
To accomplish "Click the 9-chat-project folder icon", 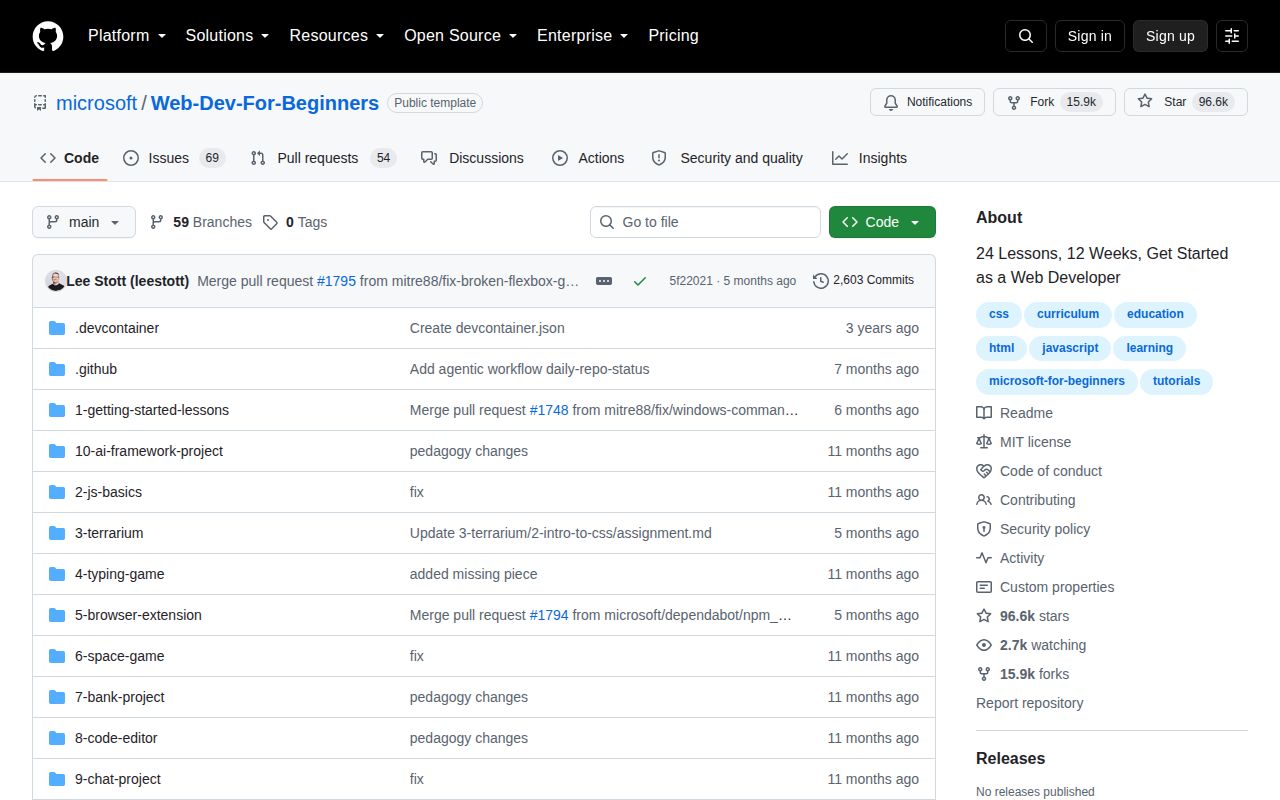I will tap(57, 779).
